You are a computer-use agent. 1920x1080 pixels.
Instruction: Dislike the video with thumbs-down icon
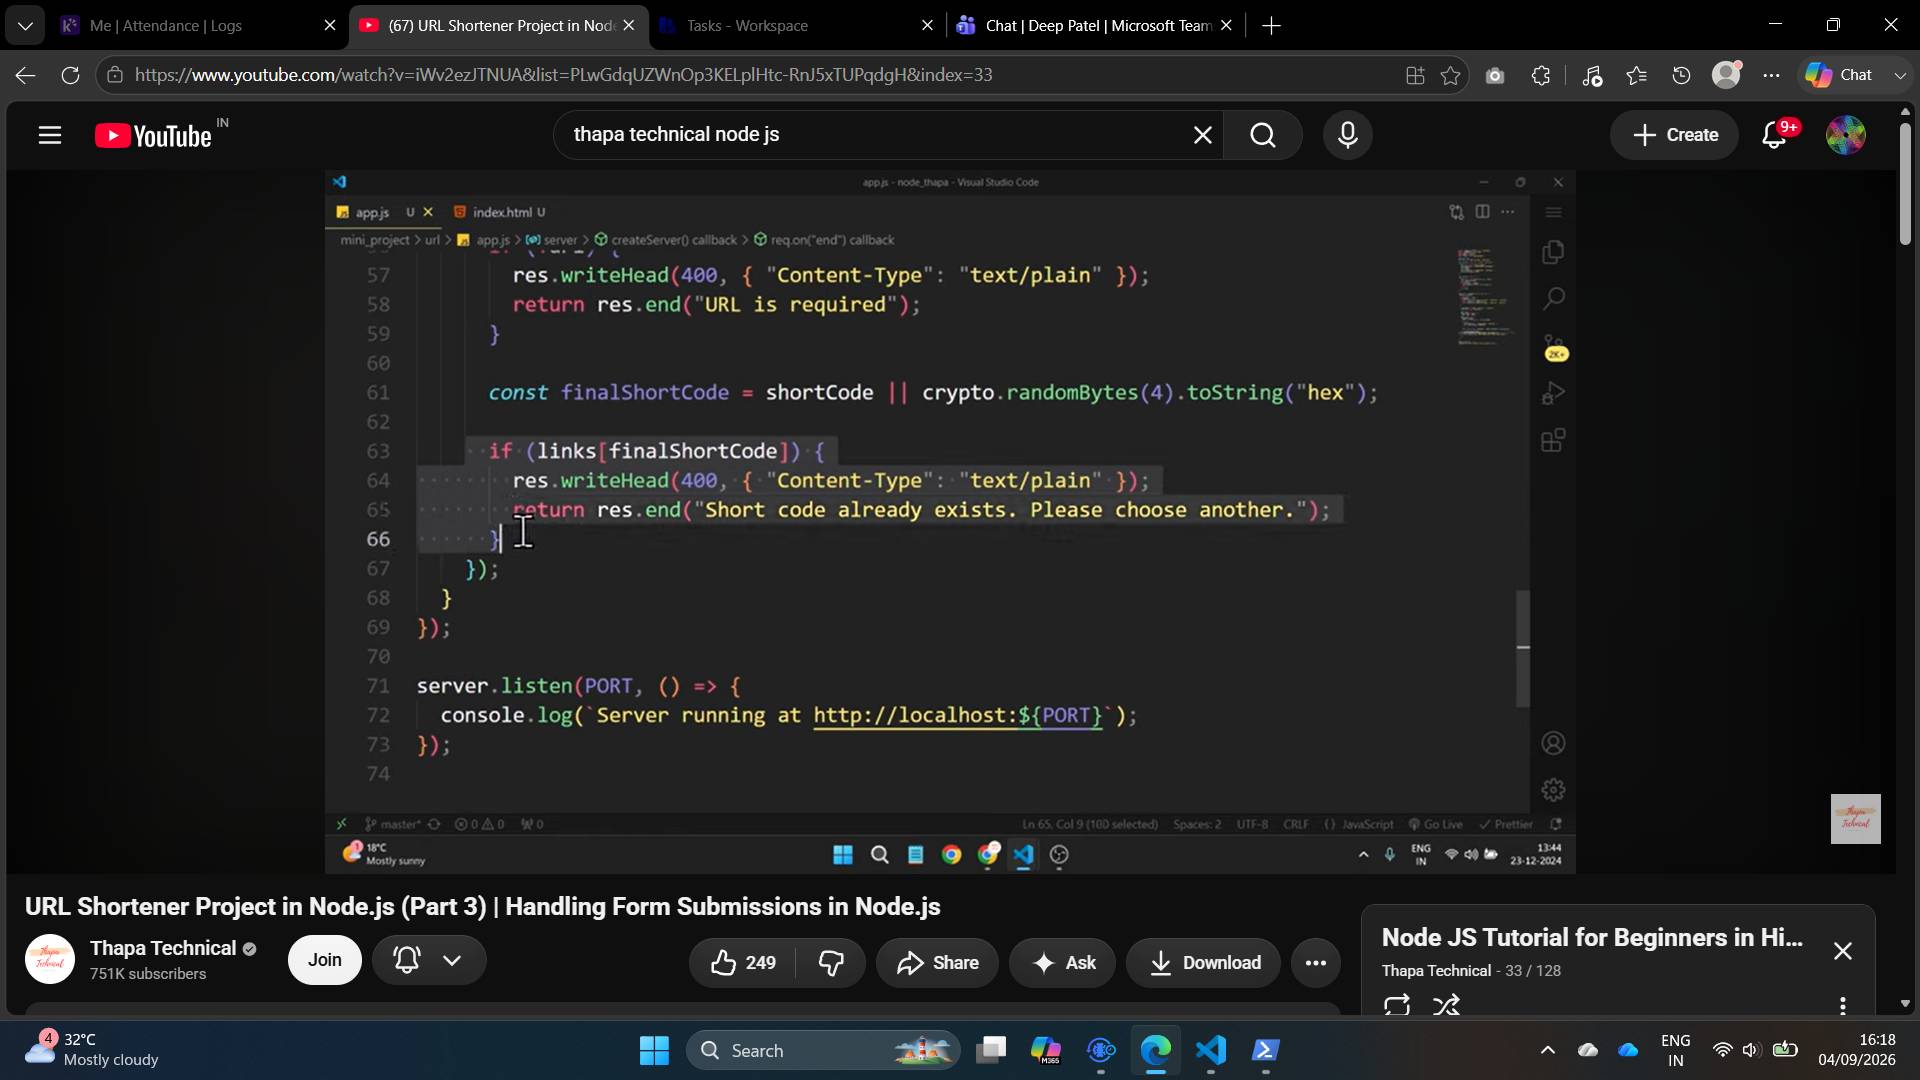pyautogui.click(x=831, y=963)
